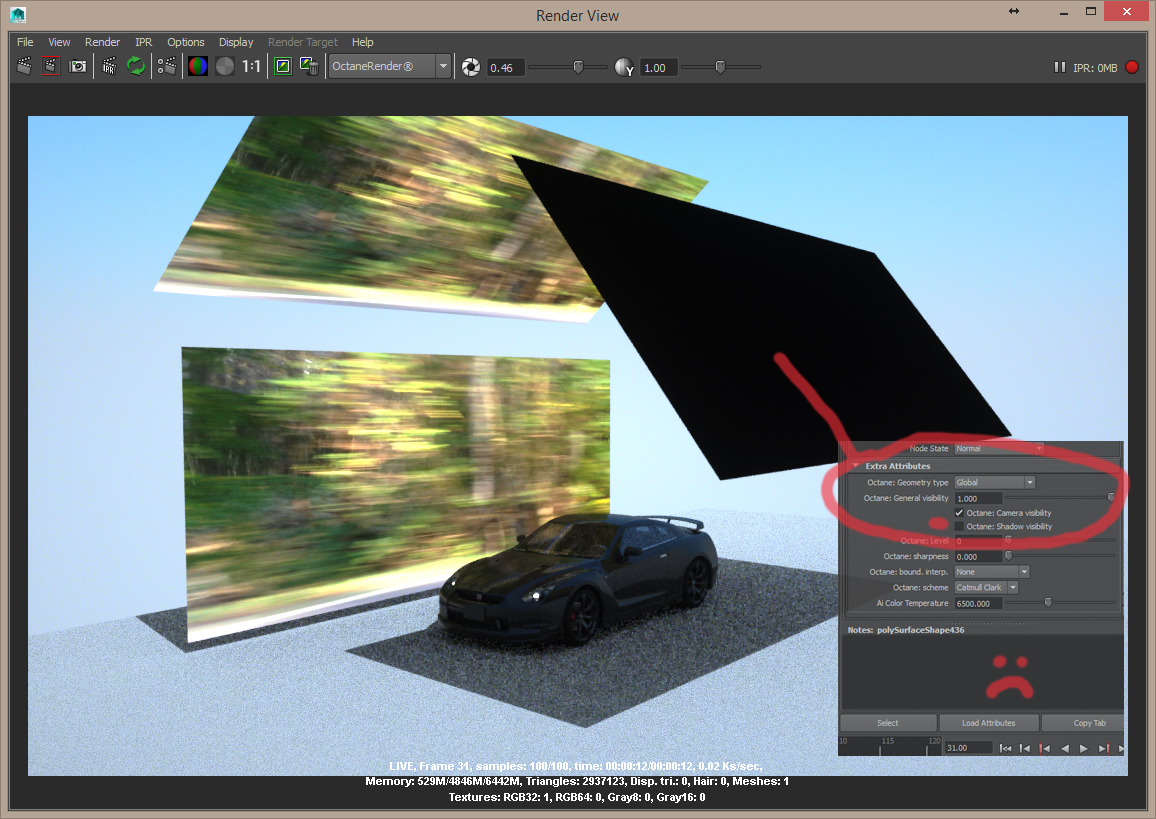Take a snapshot with the camera icon

point(77,66)
